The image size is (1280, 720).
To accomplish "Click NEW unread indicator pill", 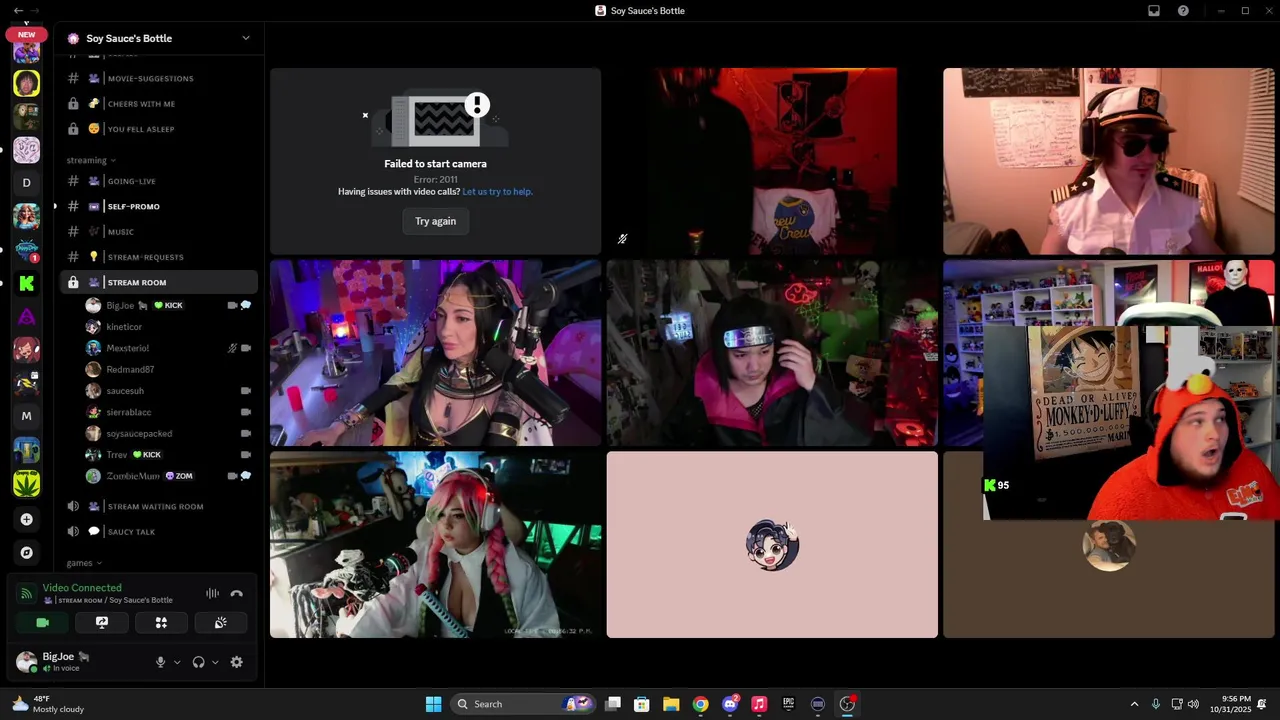I will 26,34.
